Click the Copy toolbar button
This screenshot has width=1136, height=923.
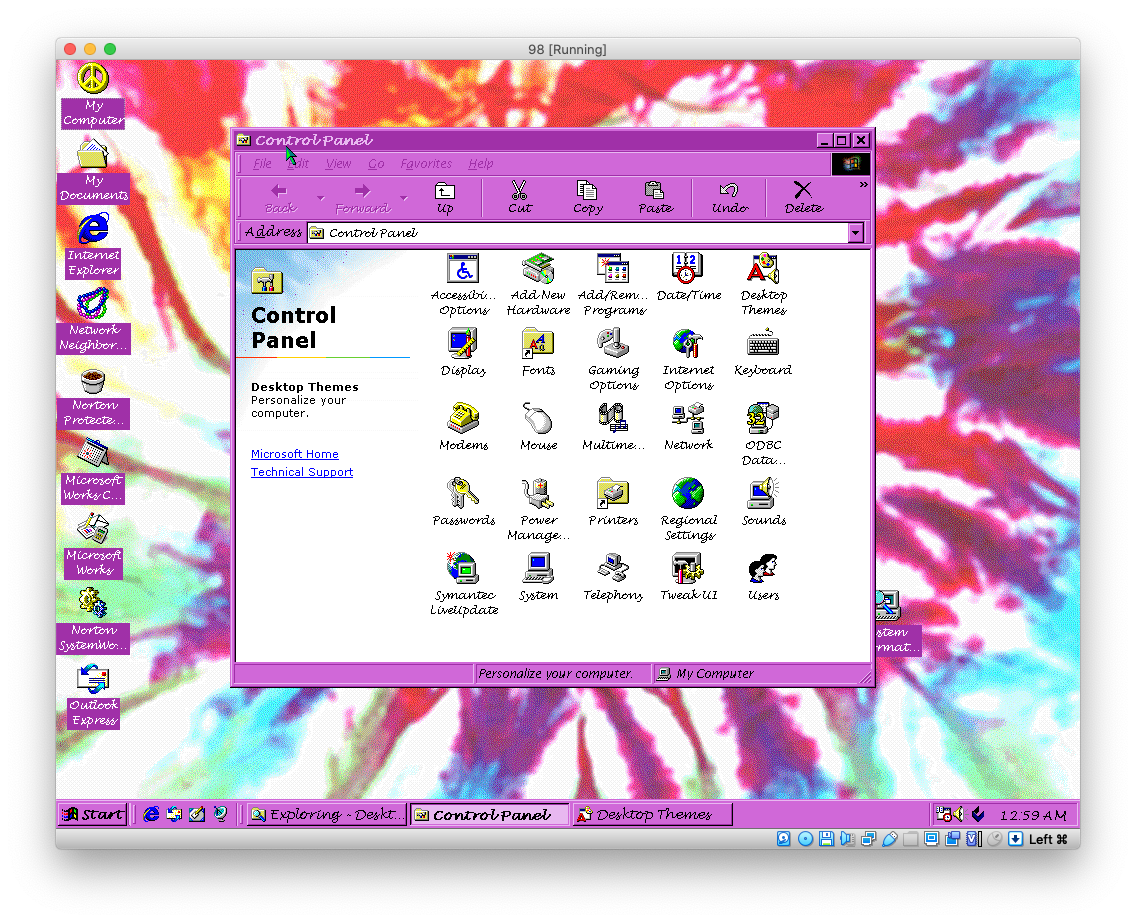coord(588,199)
